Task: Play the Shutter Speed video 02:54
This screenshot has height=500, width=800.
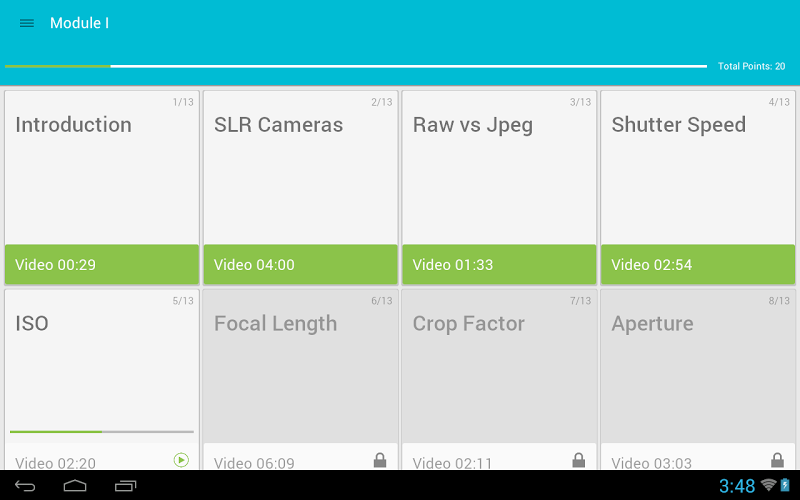Action: coord(698,265)
